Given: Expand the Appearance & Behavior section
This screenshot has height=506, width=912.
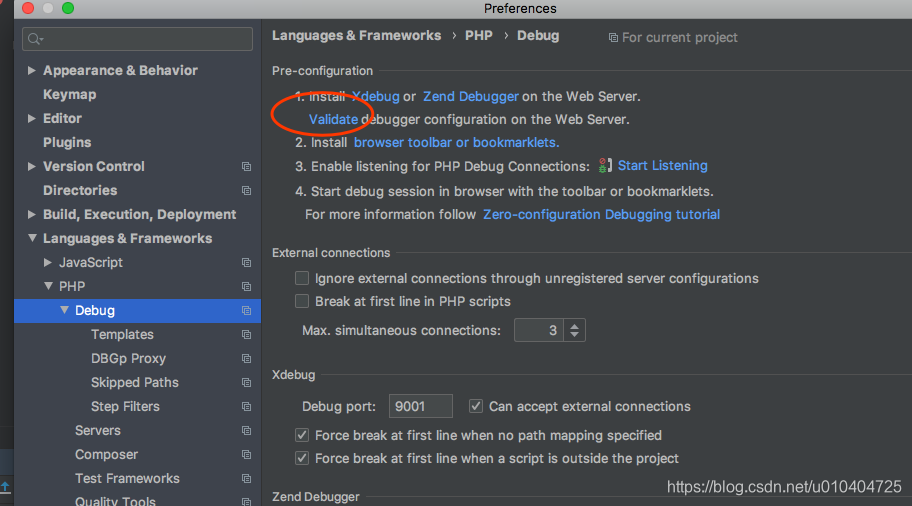Looking at the screenshot, I should pyautogui.click(x=31, y=70).
